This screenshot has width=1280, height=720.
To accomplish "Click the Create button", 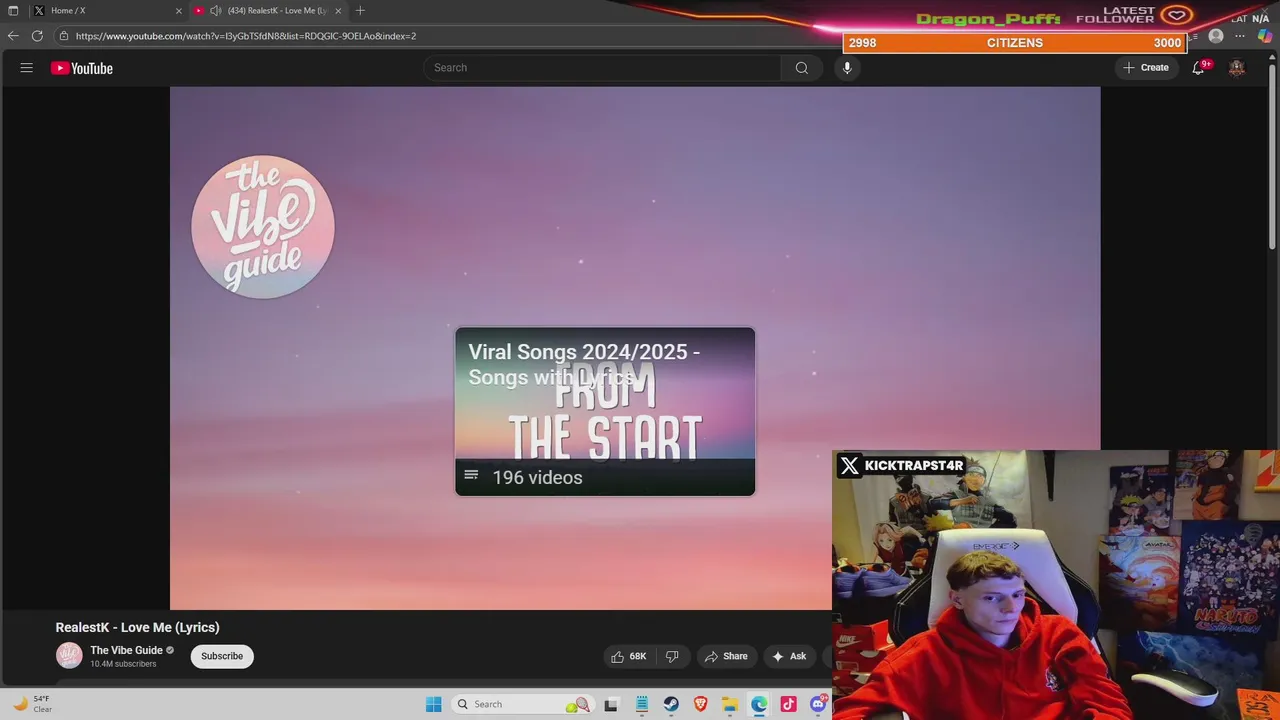I will pyautogui.click(x=1146, y=68).
